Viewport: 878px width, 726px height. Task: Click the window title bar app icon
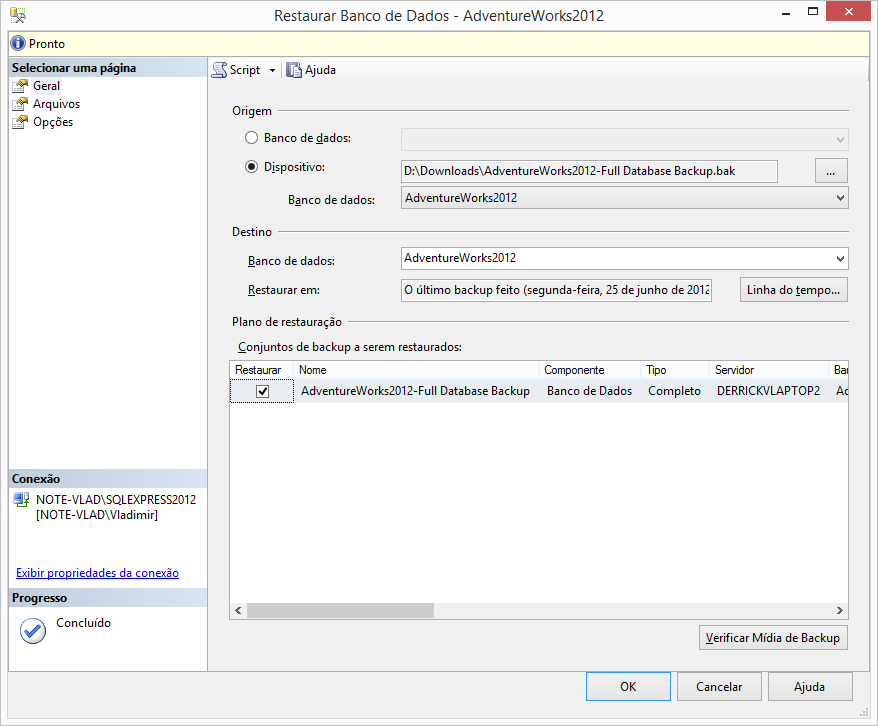click(18, 15)
